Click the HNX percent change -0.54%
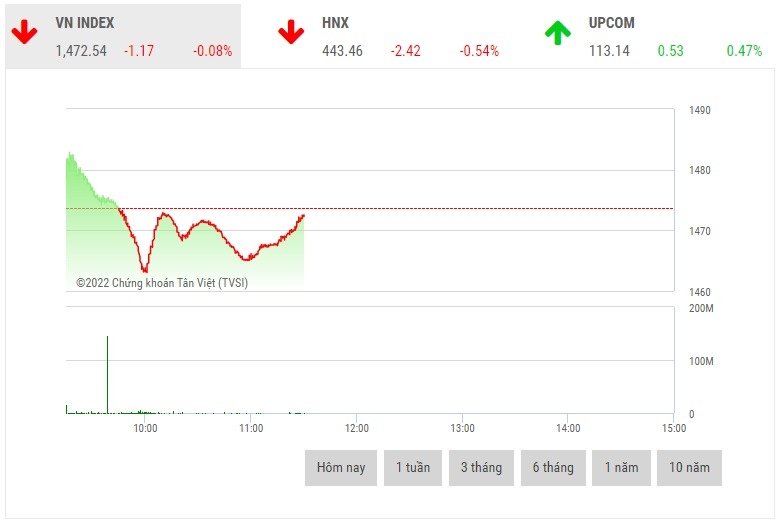The width and height of the screenshot is (779, 522). point(479,51)
